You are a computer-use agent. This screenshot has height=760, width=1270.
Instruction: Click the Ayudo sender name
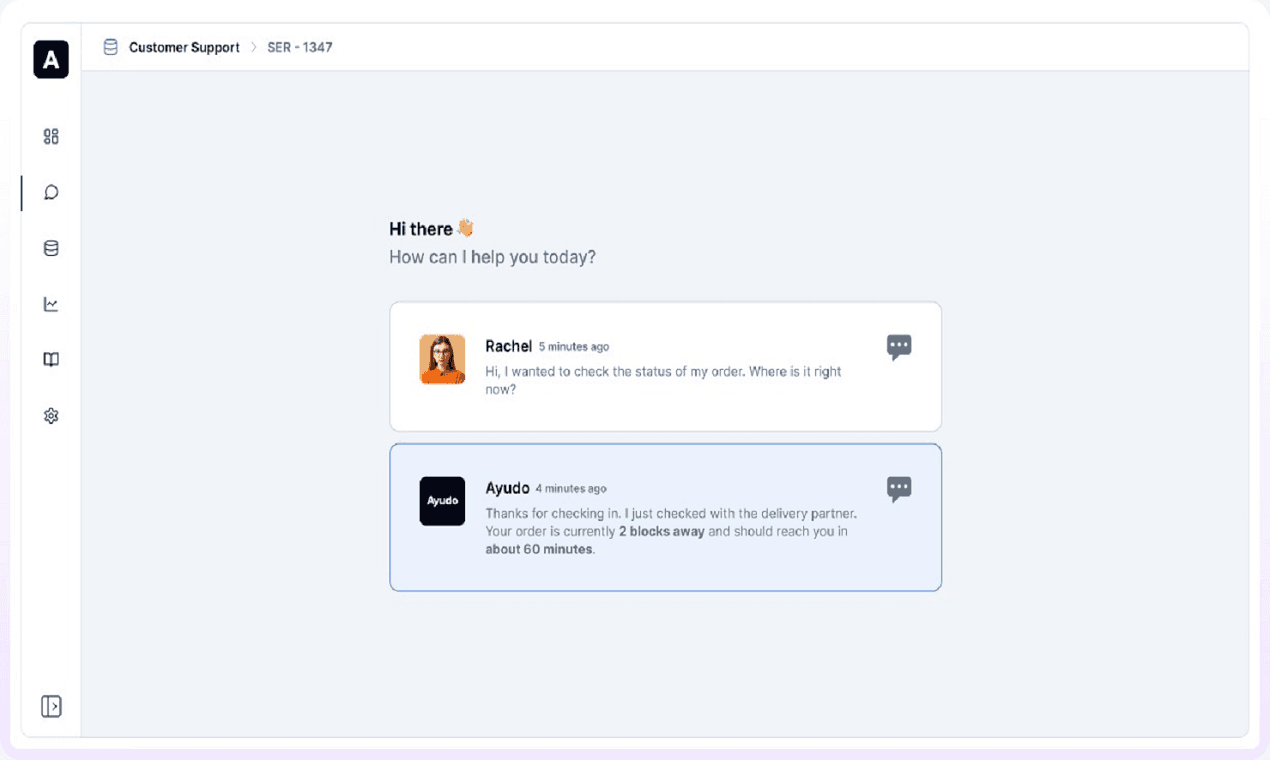tap(506, 488)
